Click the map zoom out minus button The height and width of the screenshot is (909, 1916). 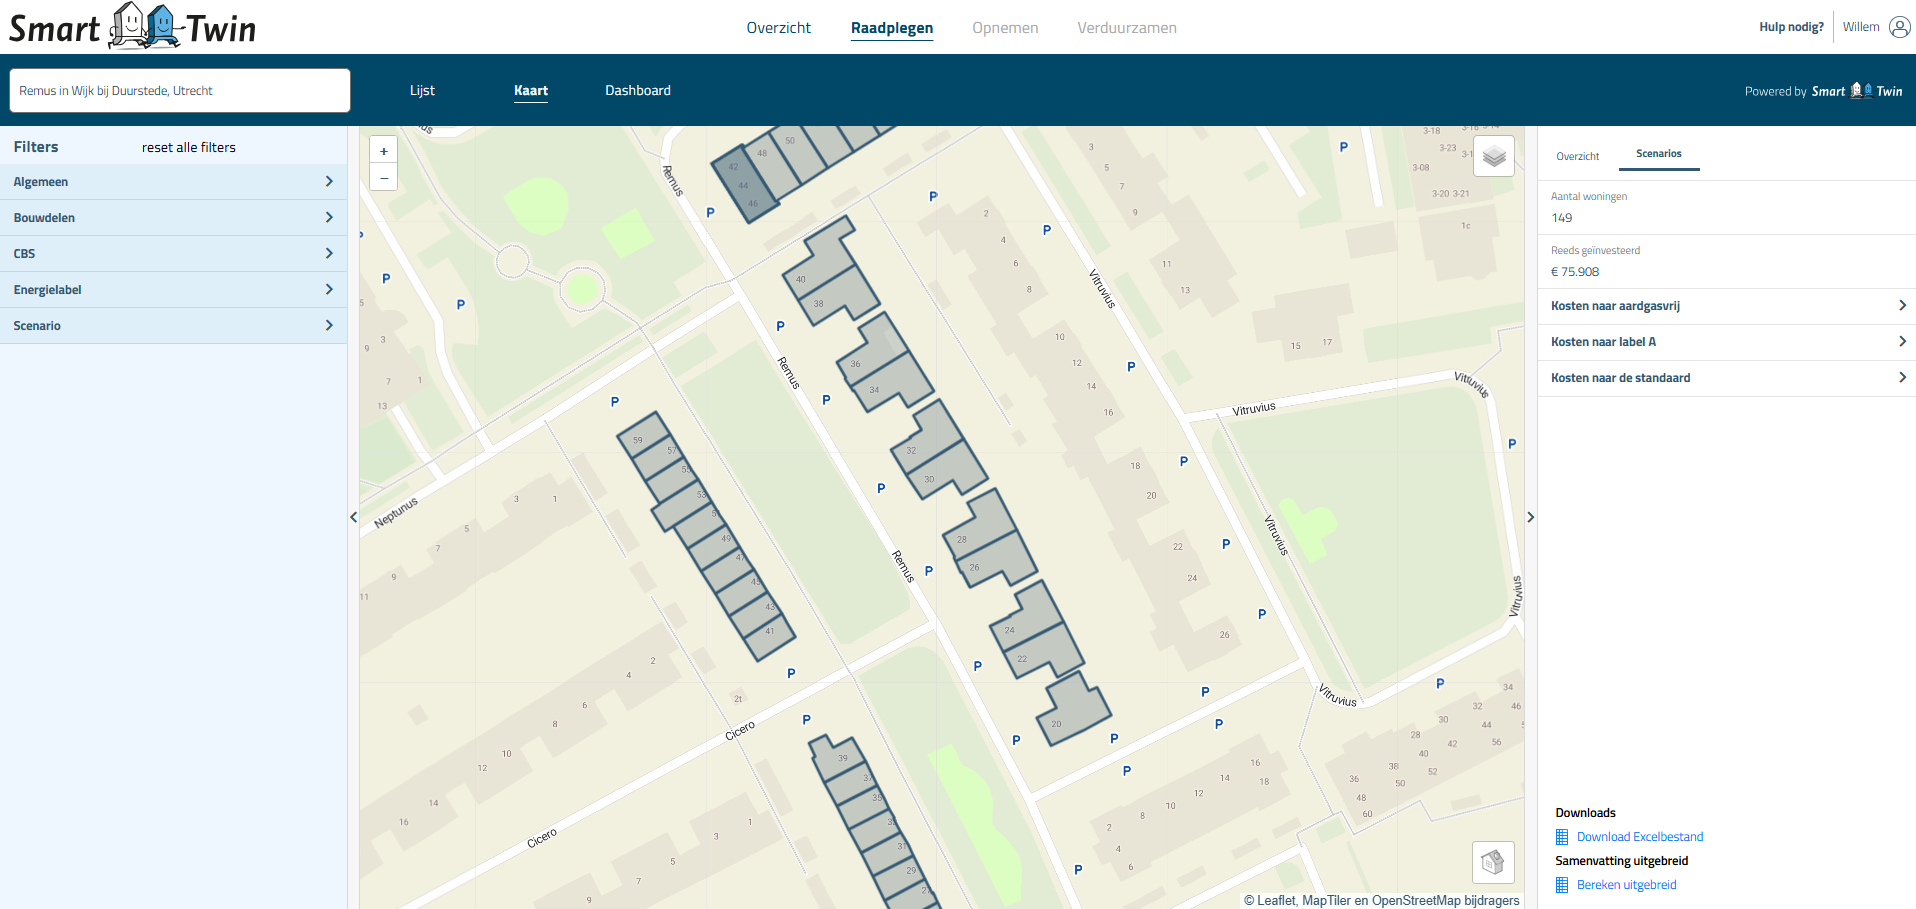tap(384, 177)
